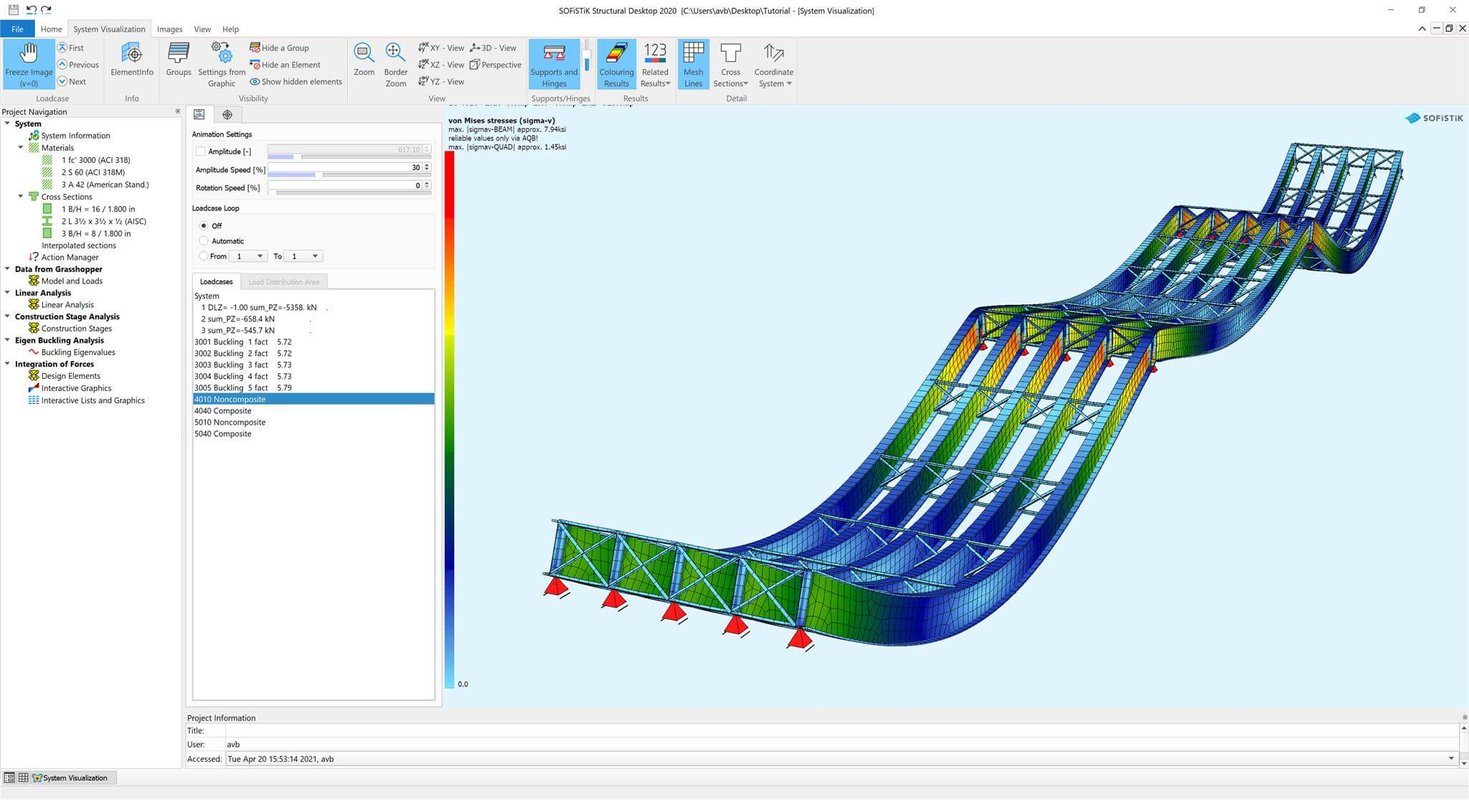Open Coordinate System dropdown
1469x800 pixels.
[x=774, y=65]
